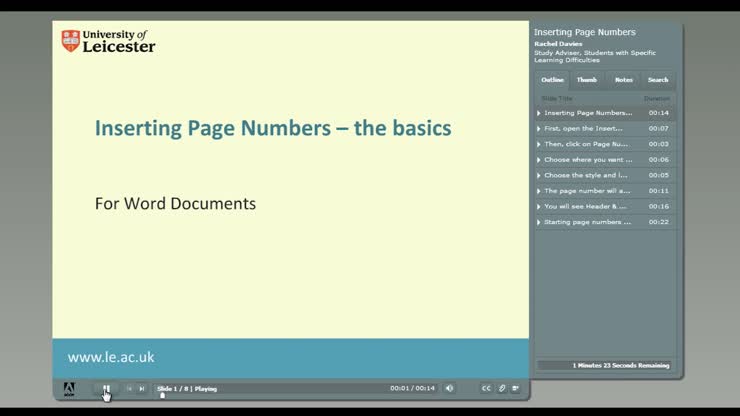
Task: Jump to 'Starting page numbers ...' slide
Action: (605, 222)
